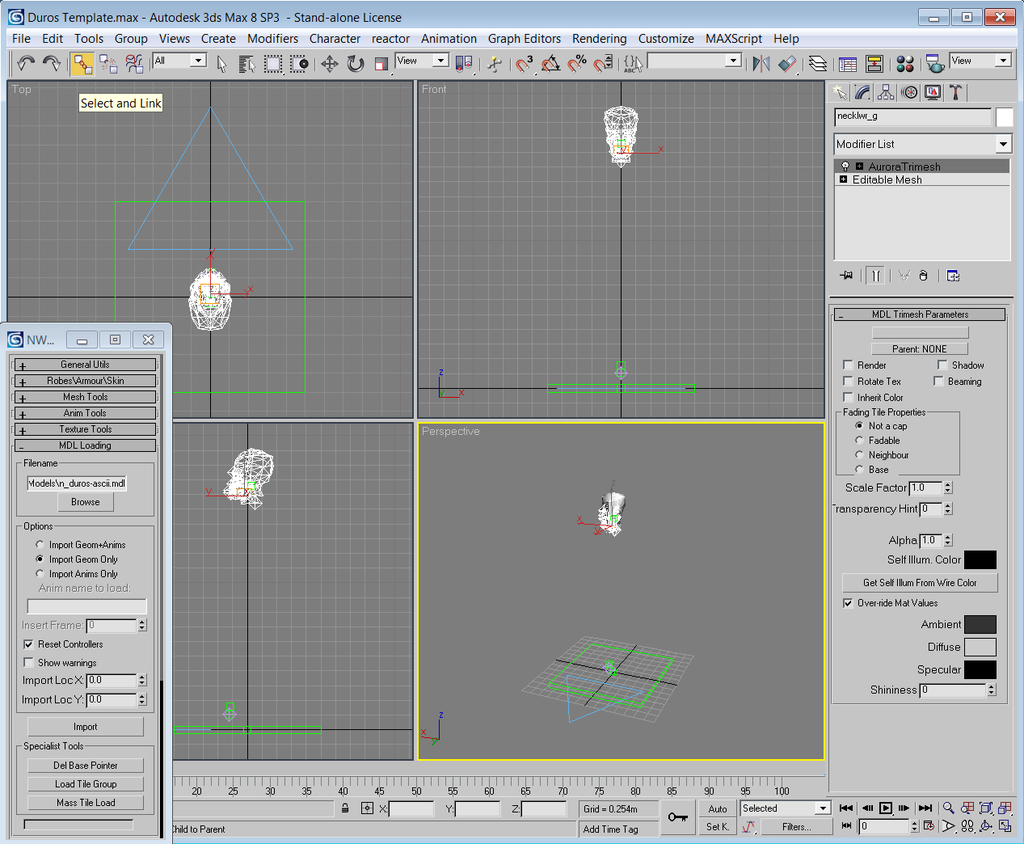Open the Material Editor icon

(x=904, y=63)
